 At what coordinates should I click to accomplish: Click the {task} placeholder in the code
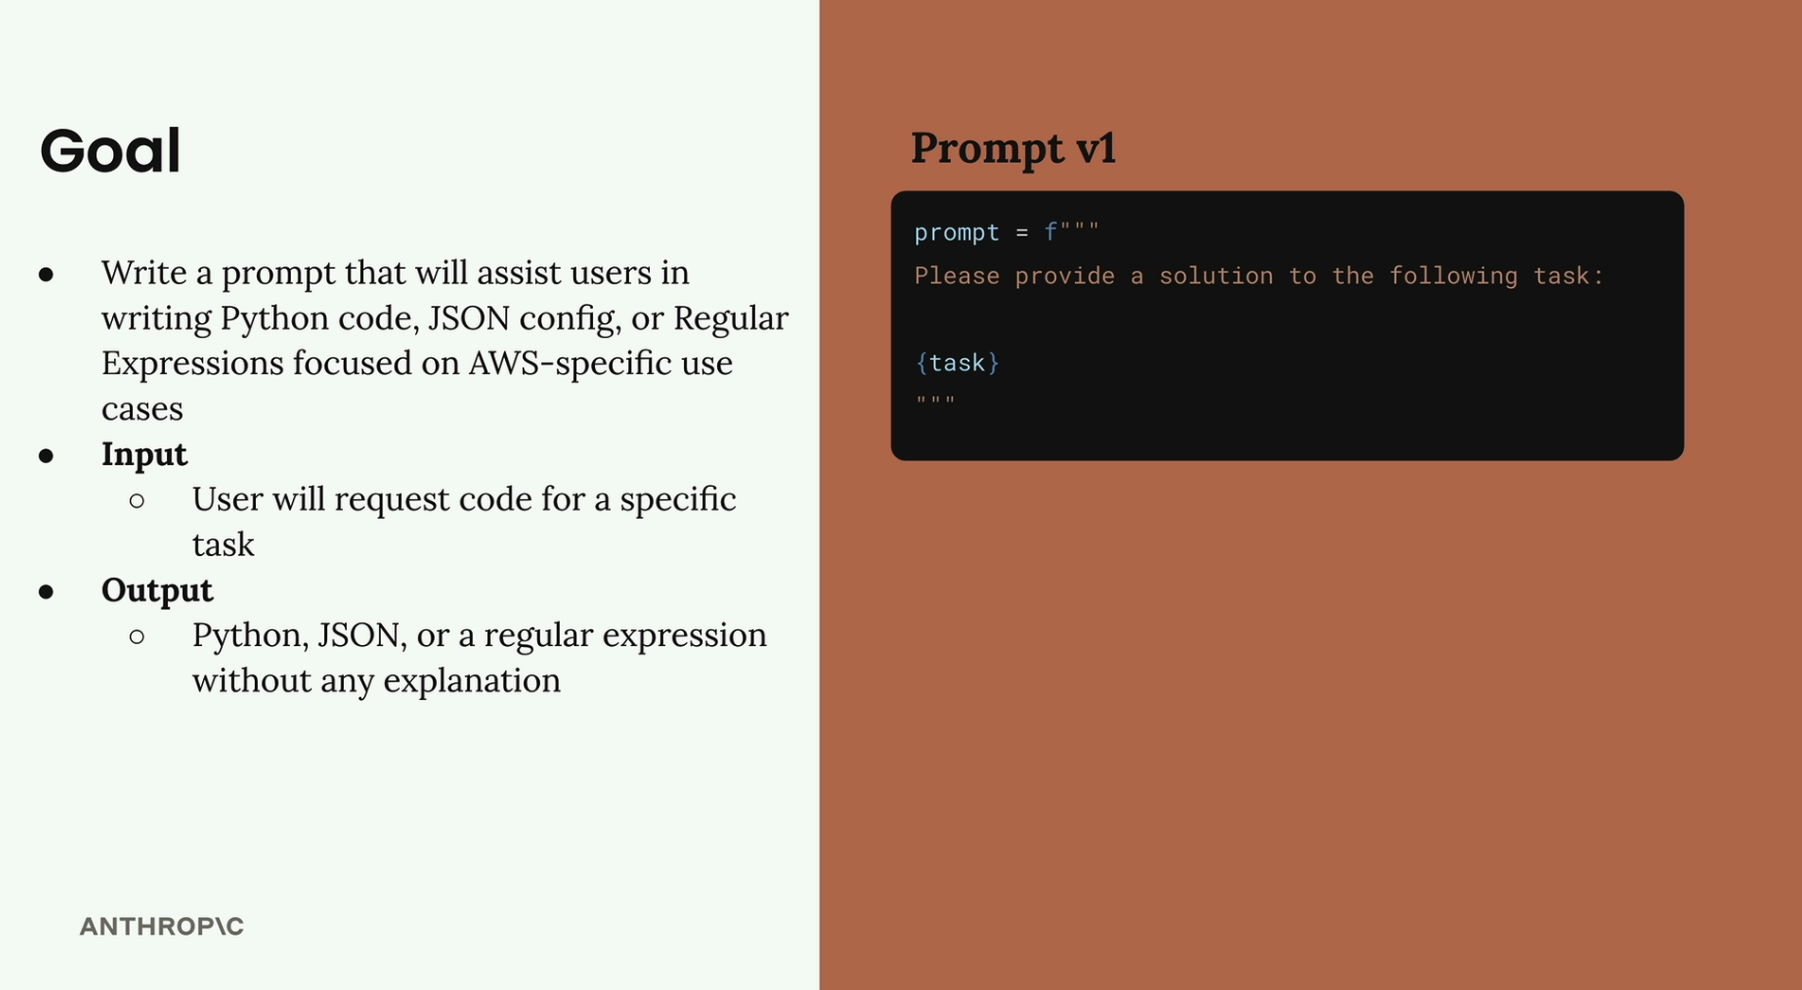point(957,362)
